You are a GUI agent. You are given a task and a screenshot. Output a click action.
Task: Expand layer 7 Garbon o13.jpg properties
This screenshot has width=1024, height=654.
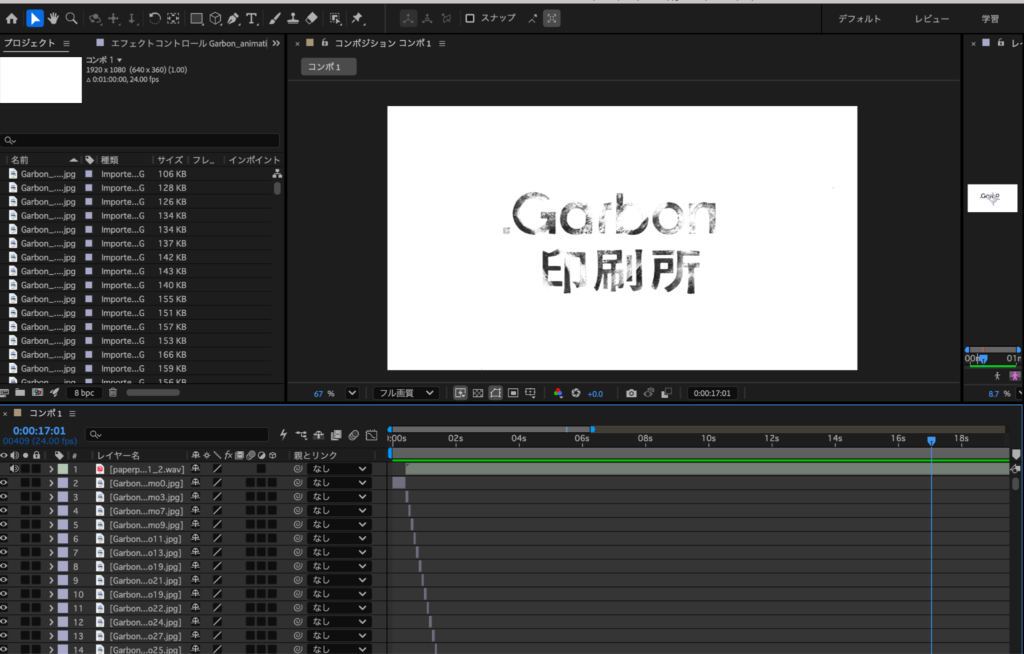click(51, 553)
